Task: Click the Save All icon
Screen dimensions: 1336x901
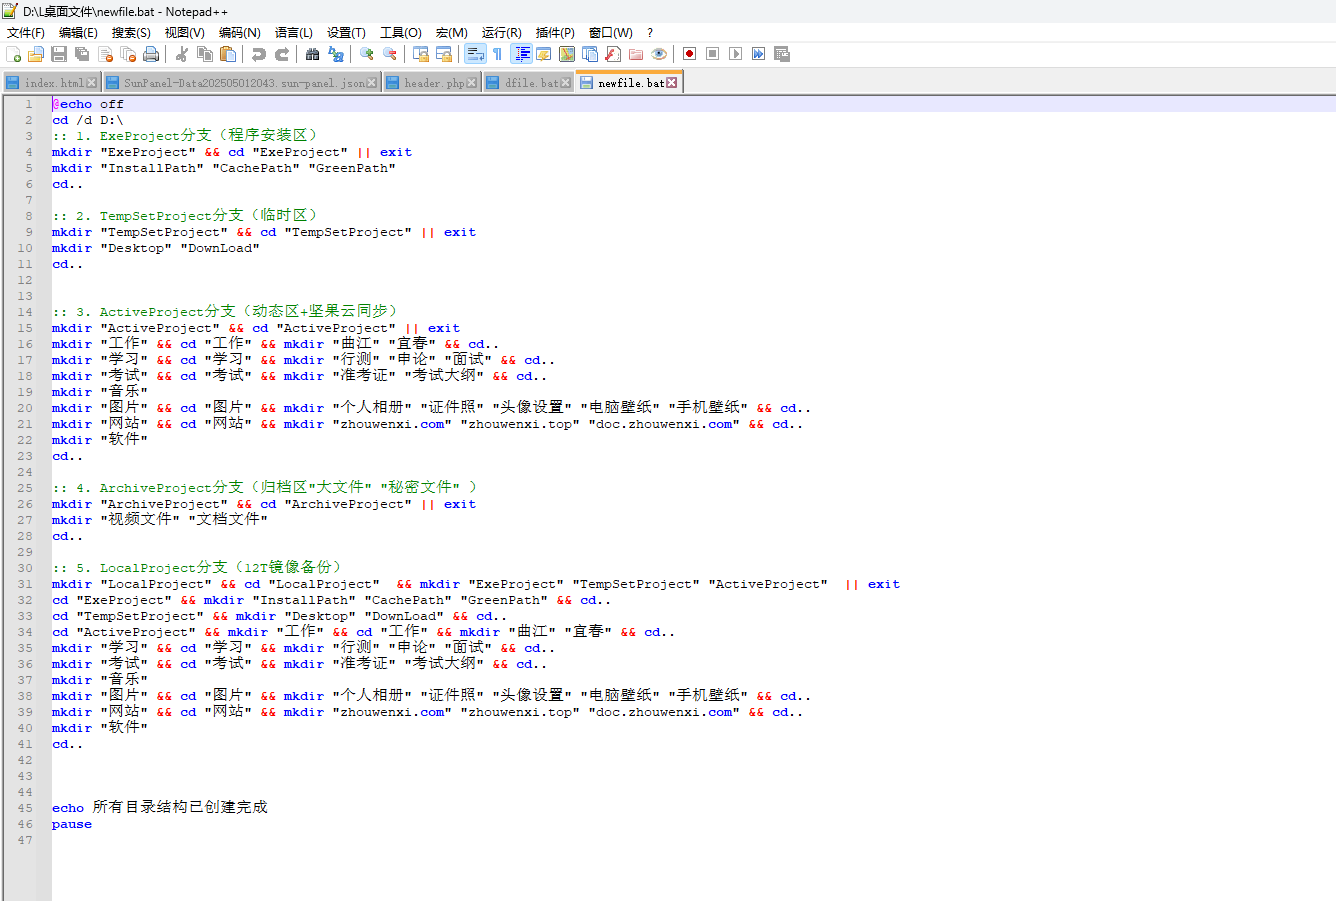Action: pos(82,54)
